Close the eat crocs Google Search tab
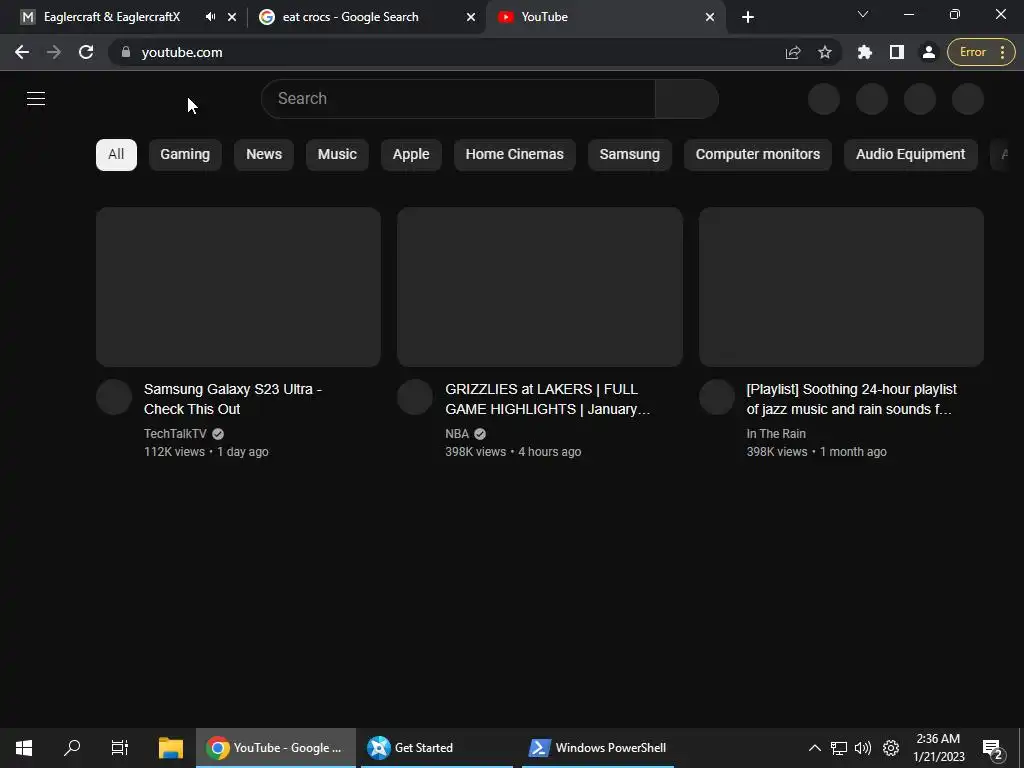The image size is (1024, 768). (x=471, y=17)
